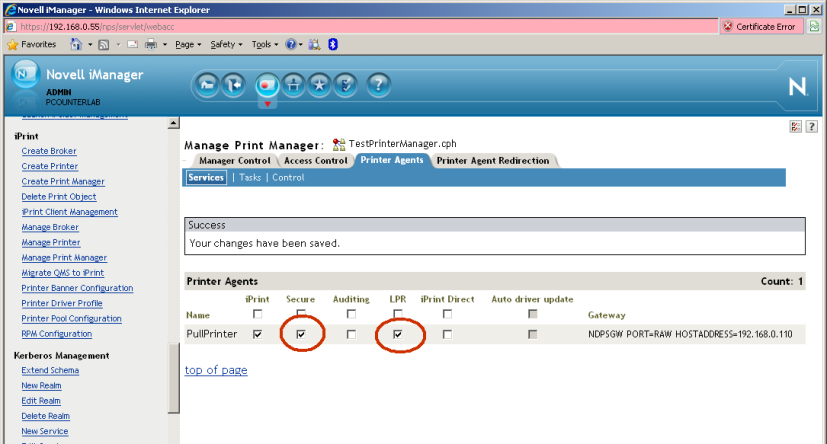The image size is (827, 444).
Task: Open the Safety dropdown menu
Action: (226, 44)
